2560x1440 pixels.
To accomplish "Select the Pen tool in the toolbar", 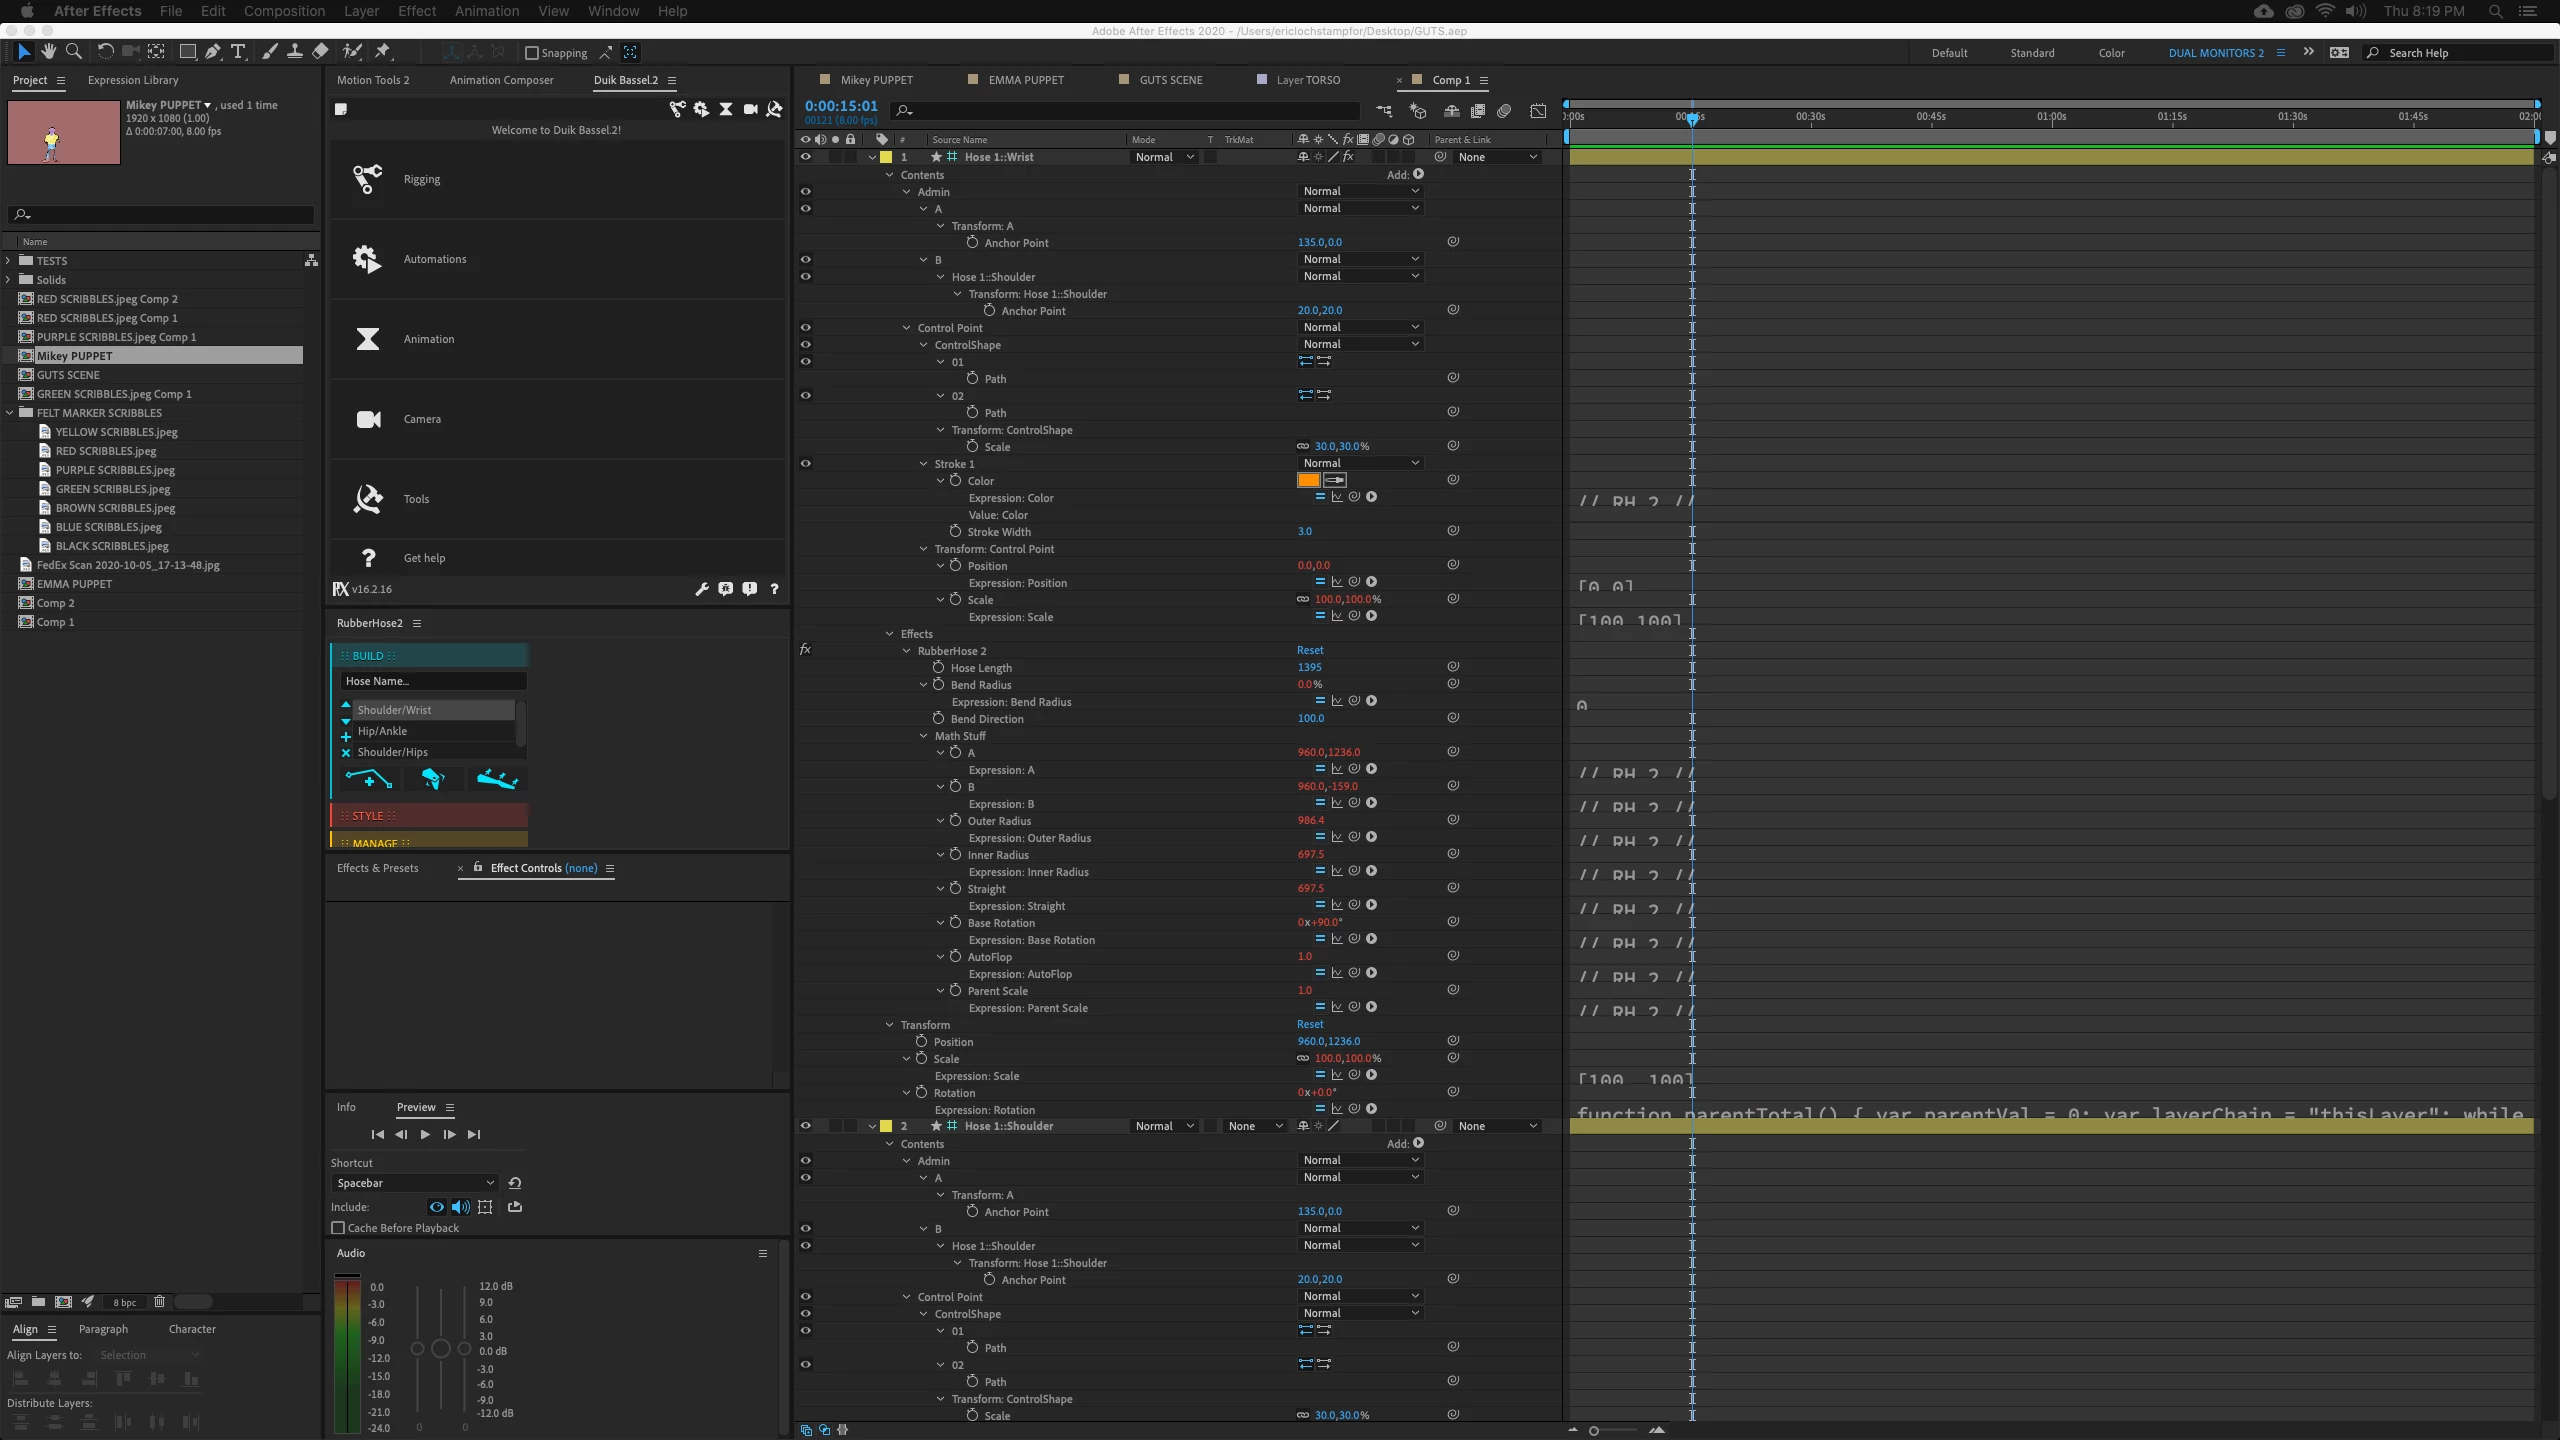I will (x=212, y=52).
